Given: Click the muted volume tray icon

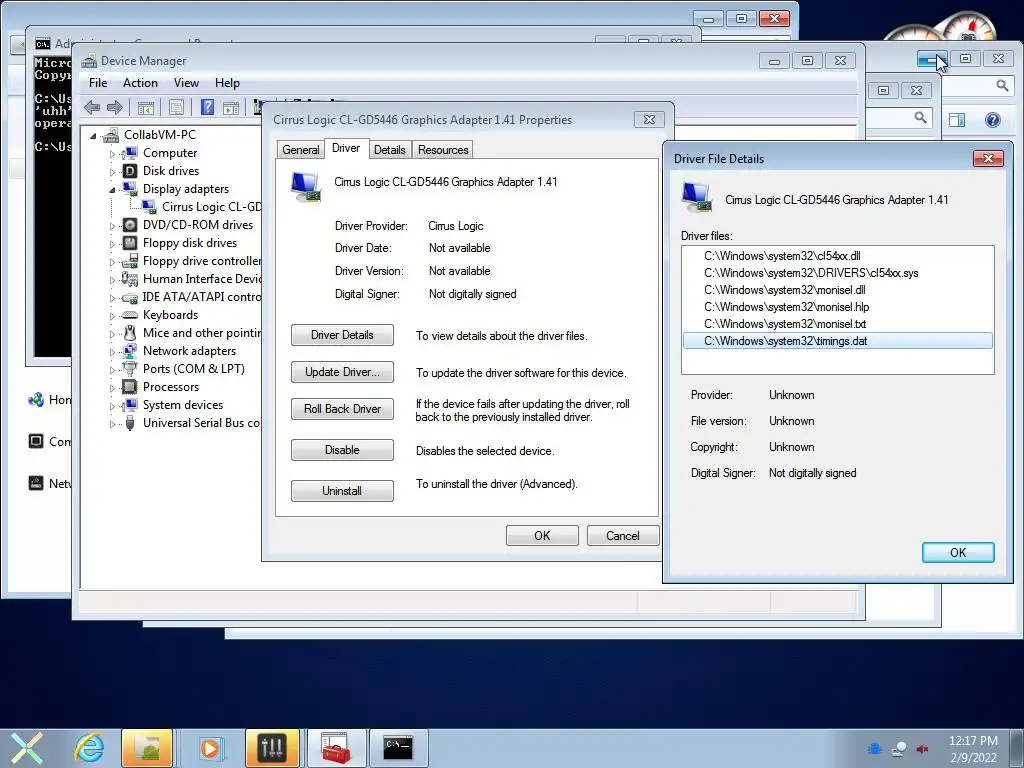Looking at the screenshot, I should click(x=923, y=749).
